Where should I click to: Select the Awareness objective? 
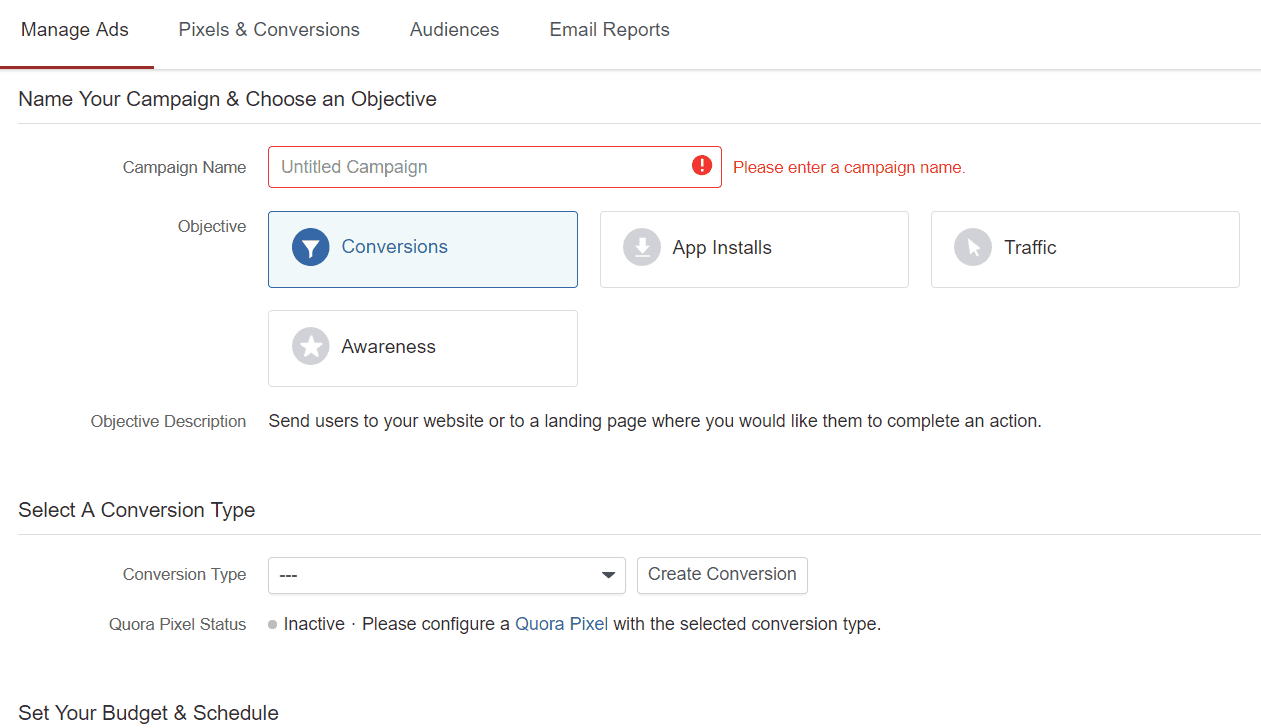(422, 348)
